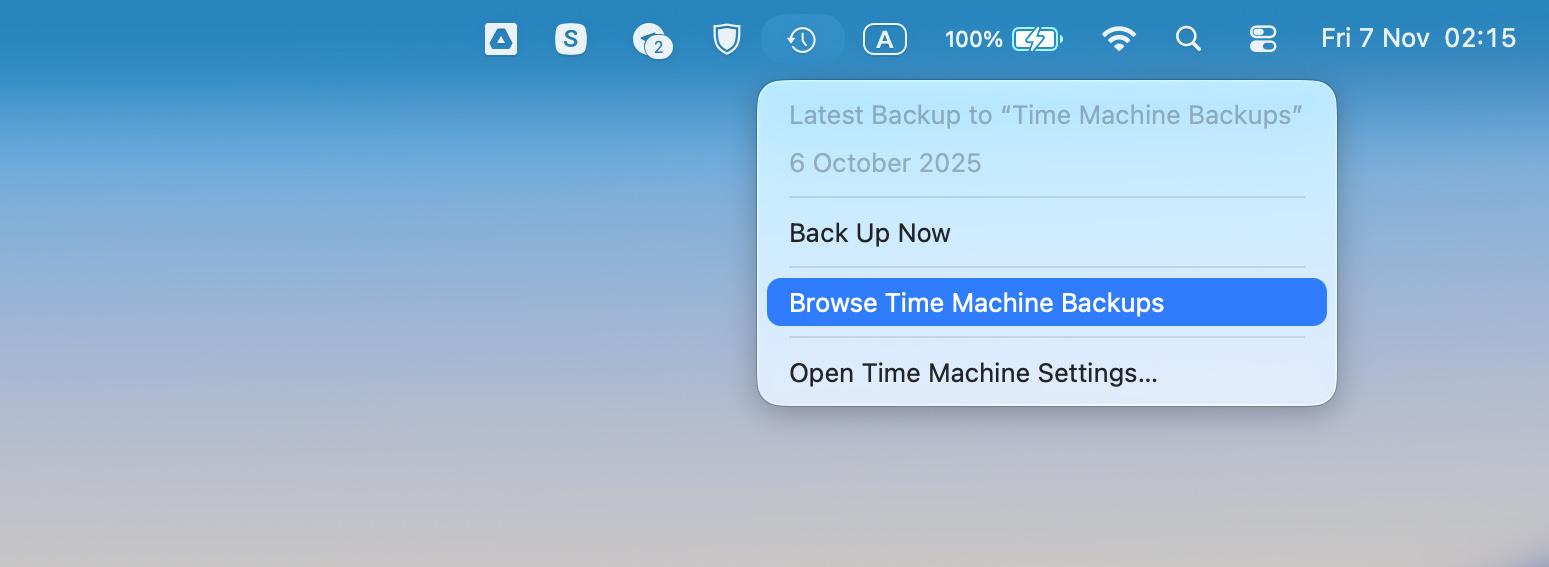Open Control Center icon

pyautogui.click(x=1263, y=39)
